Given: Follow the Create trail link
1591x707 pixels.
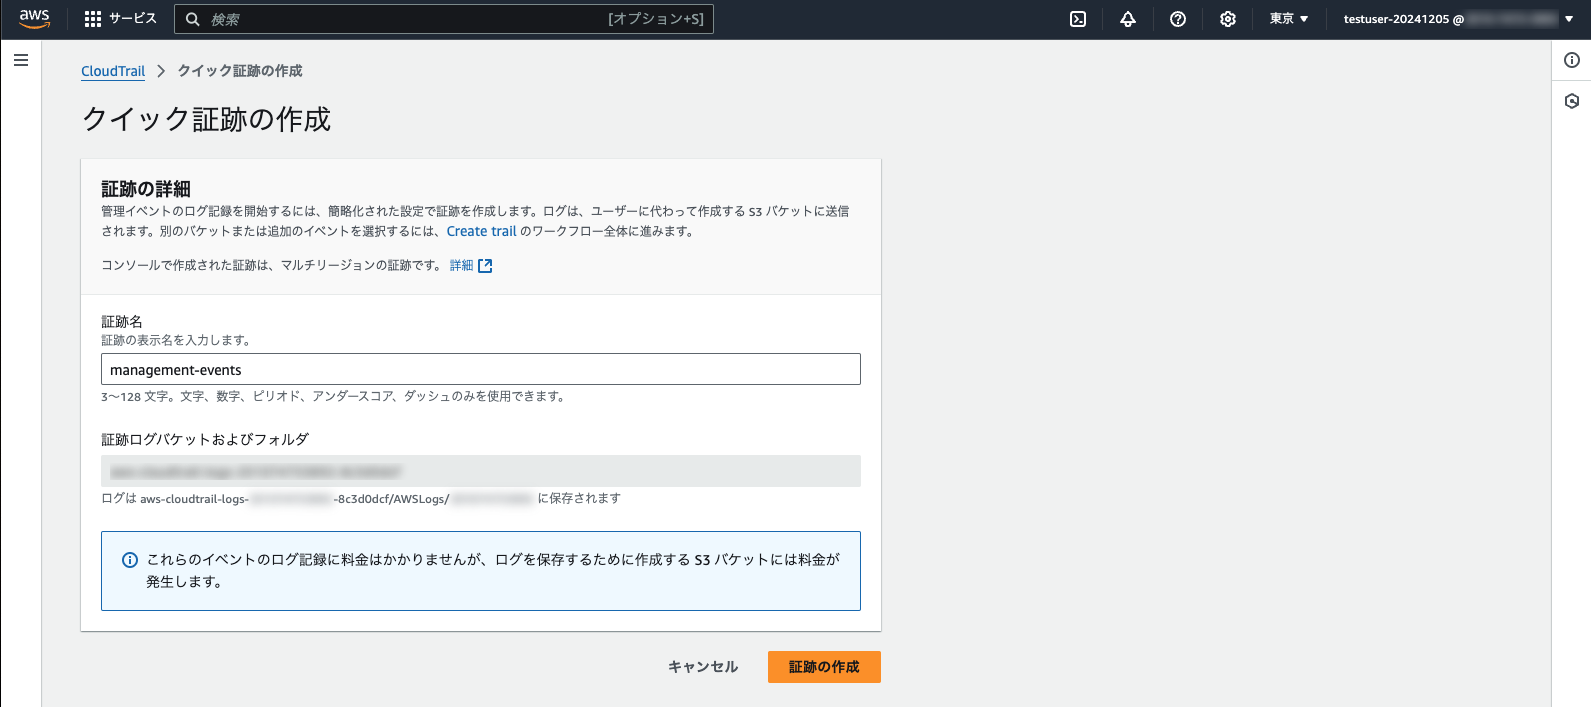Looking at the screenshot, I should point(481,231).
